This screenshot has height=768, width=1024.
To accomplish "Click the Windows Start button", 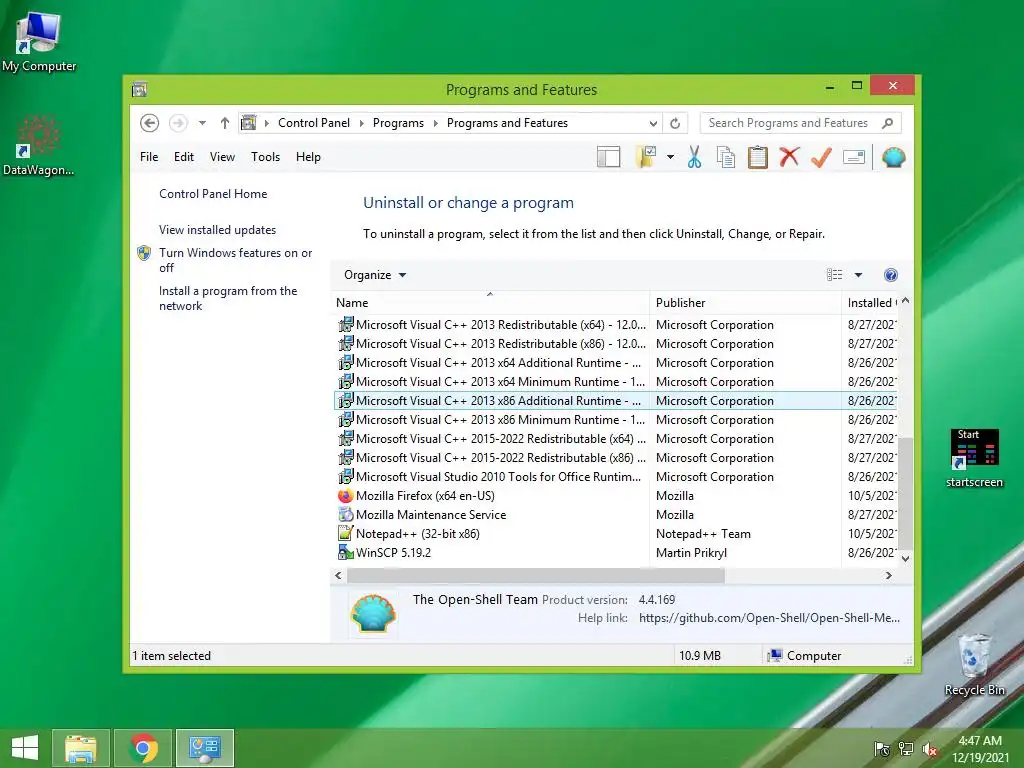I will [25, 748].
